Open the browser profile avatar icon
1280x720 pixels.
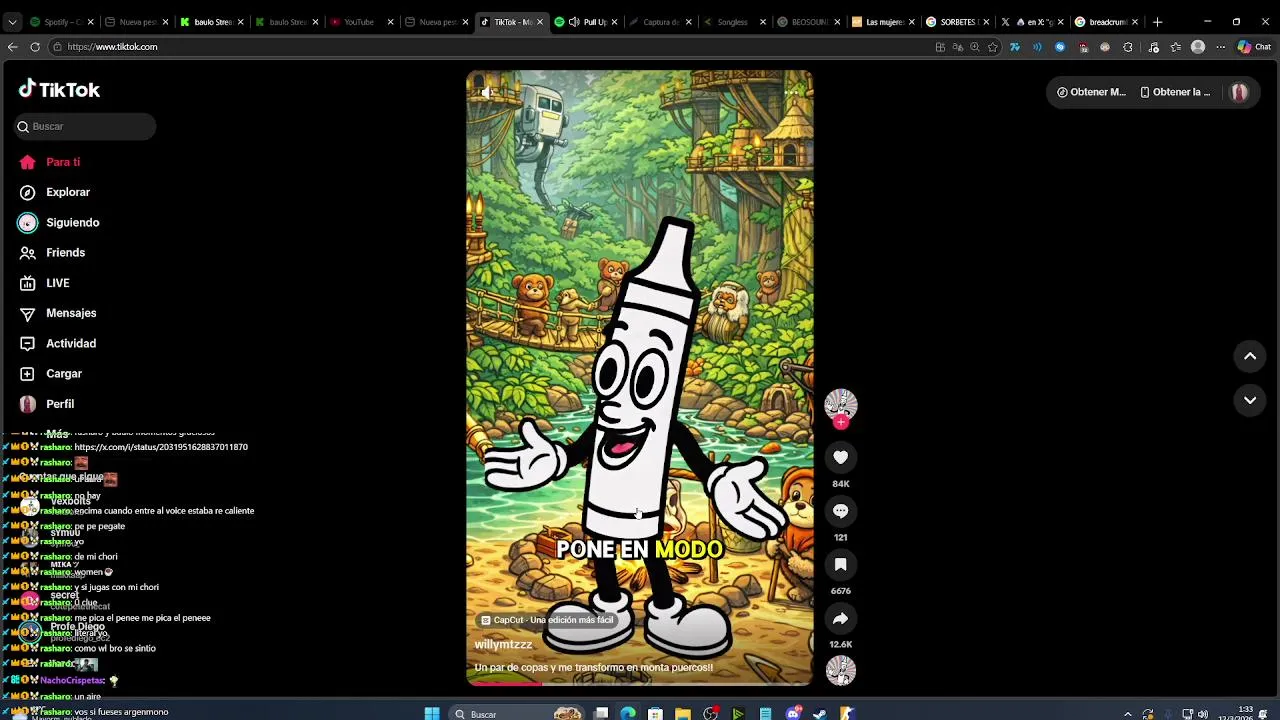(1198, 47)
